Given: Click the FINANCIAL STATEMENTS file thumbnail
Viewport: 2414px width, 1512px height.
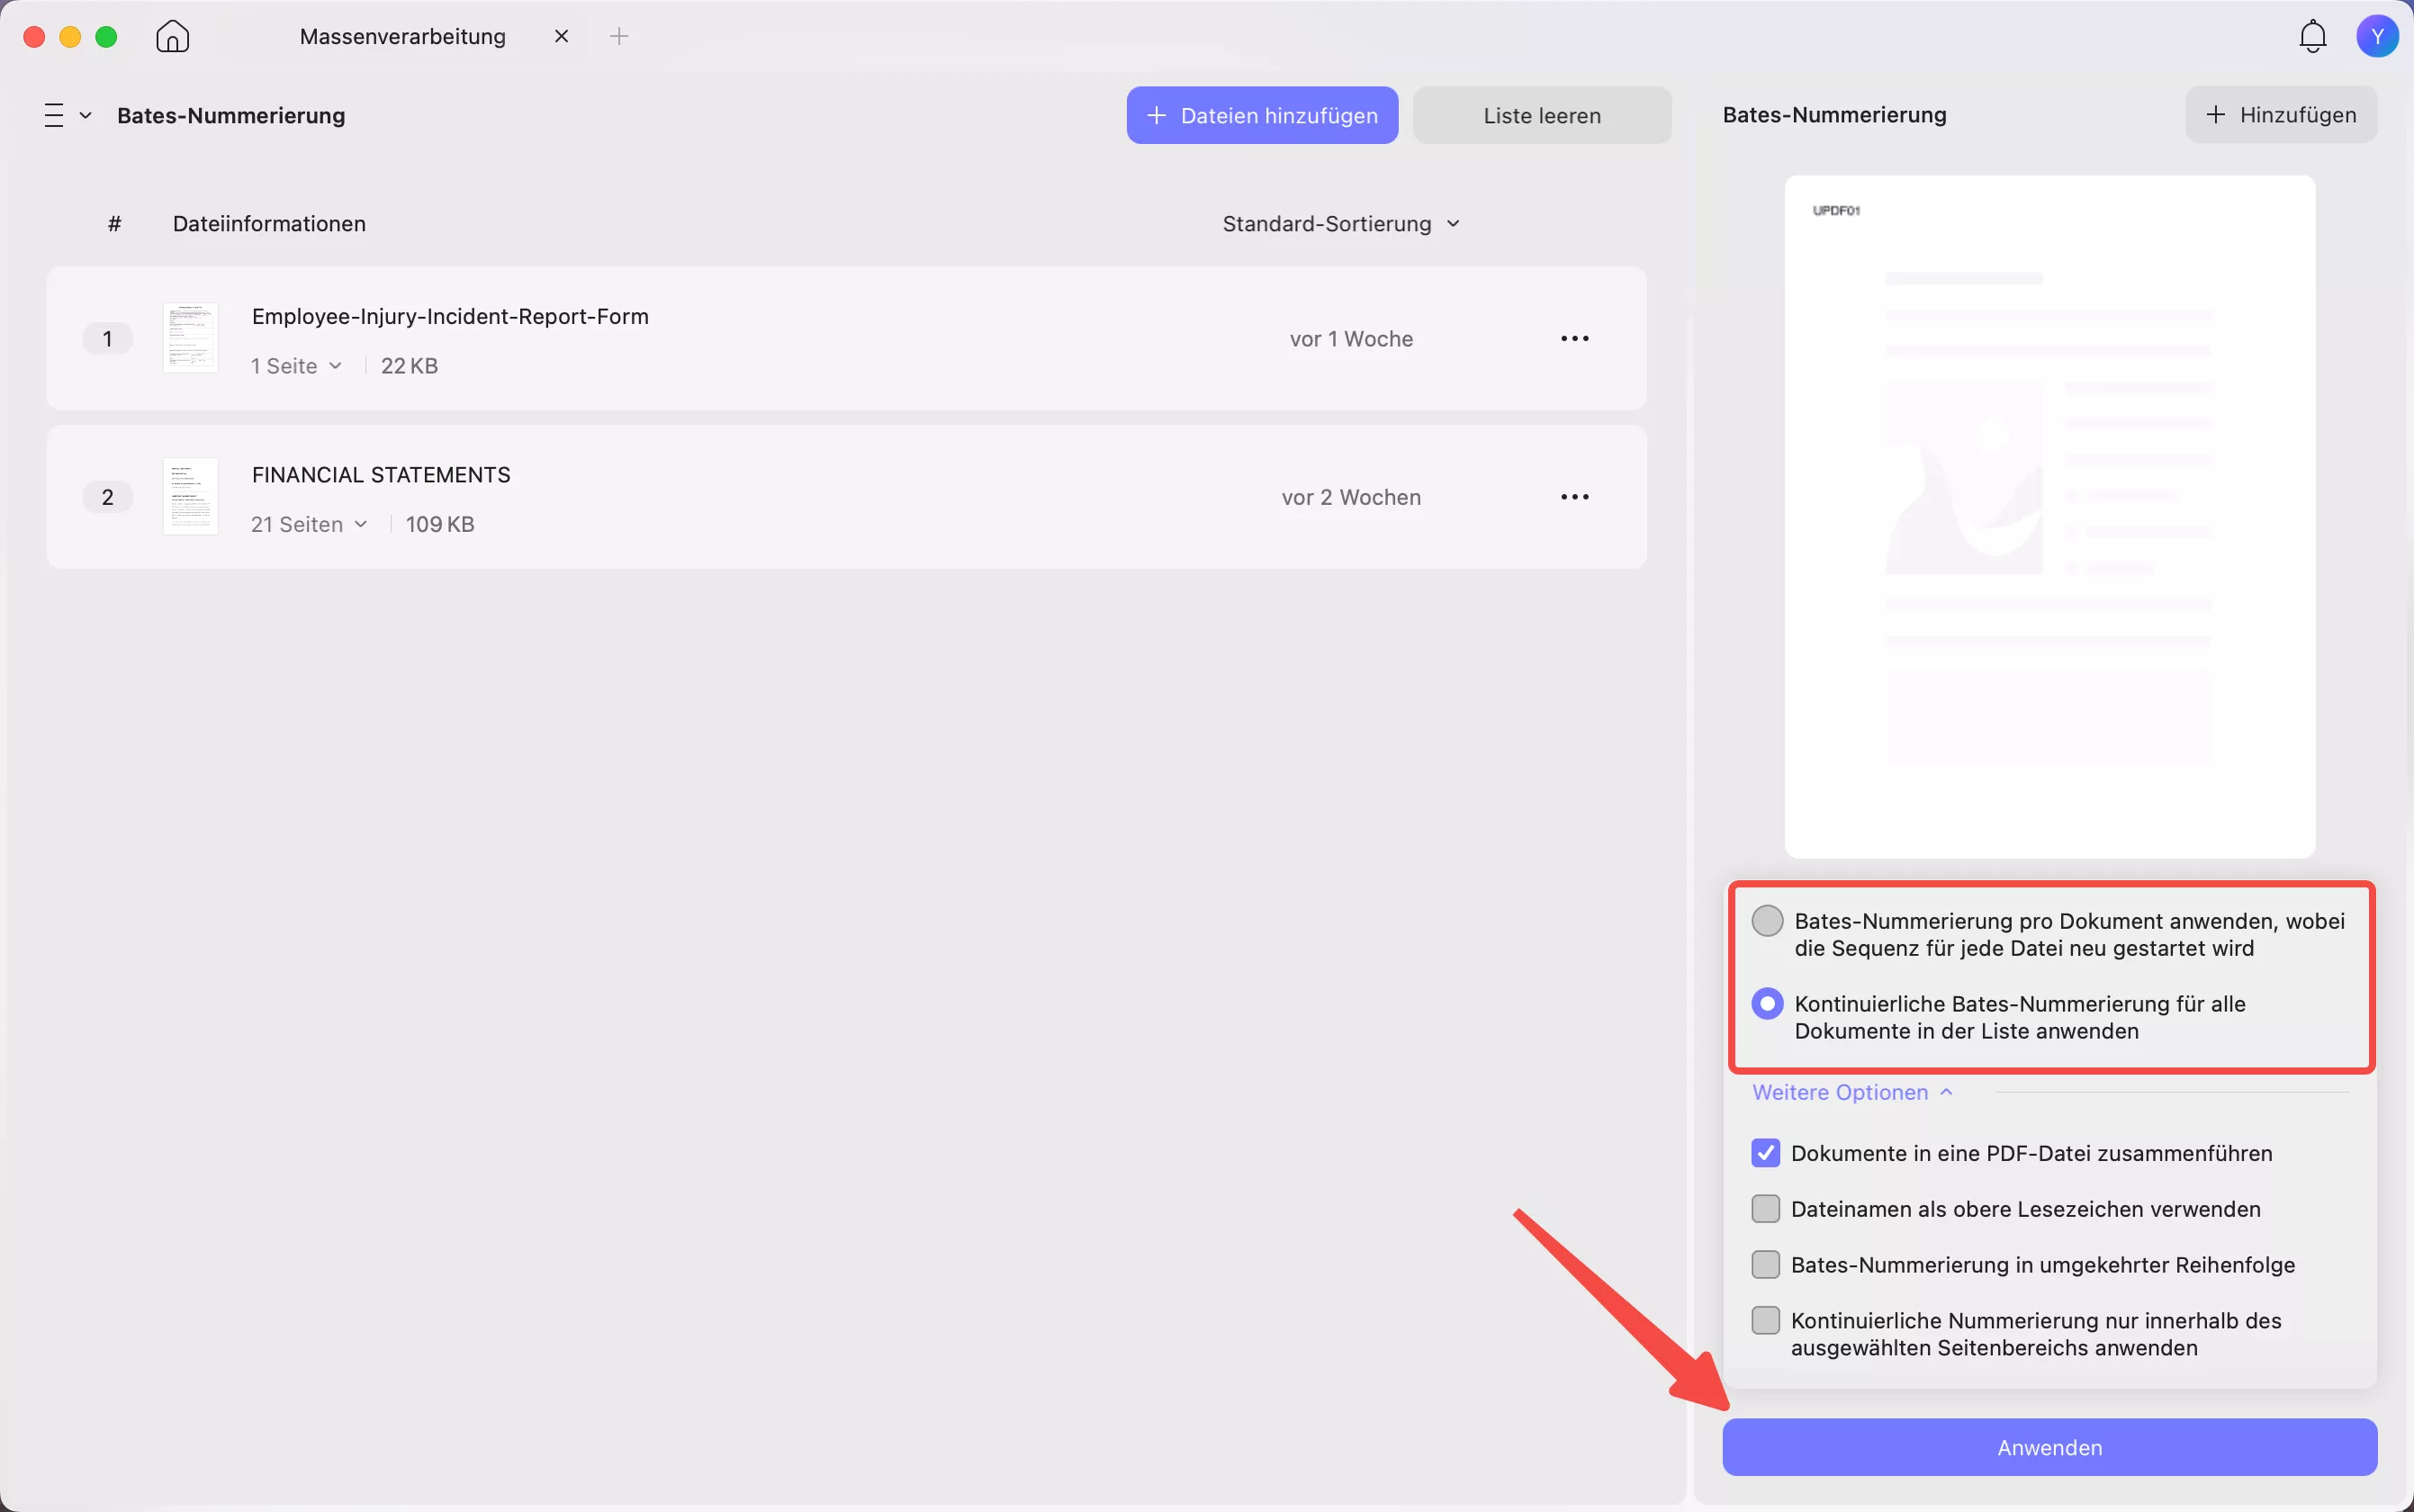Looking at the screenshot, I should pos(190,497).
